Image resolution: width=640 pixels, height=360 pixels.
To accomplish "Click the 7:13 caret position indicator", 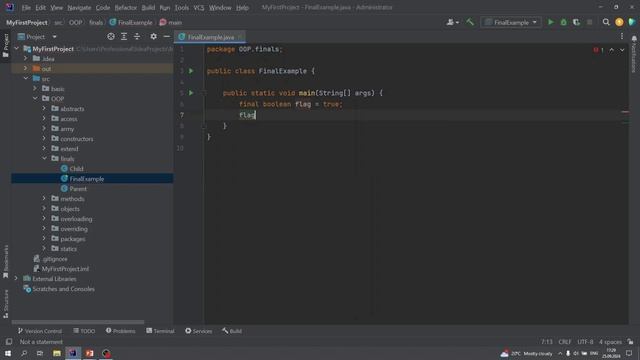I will pos(547,342).
